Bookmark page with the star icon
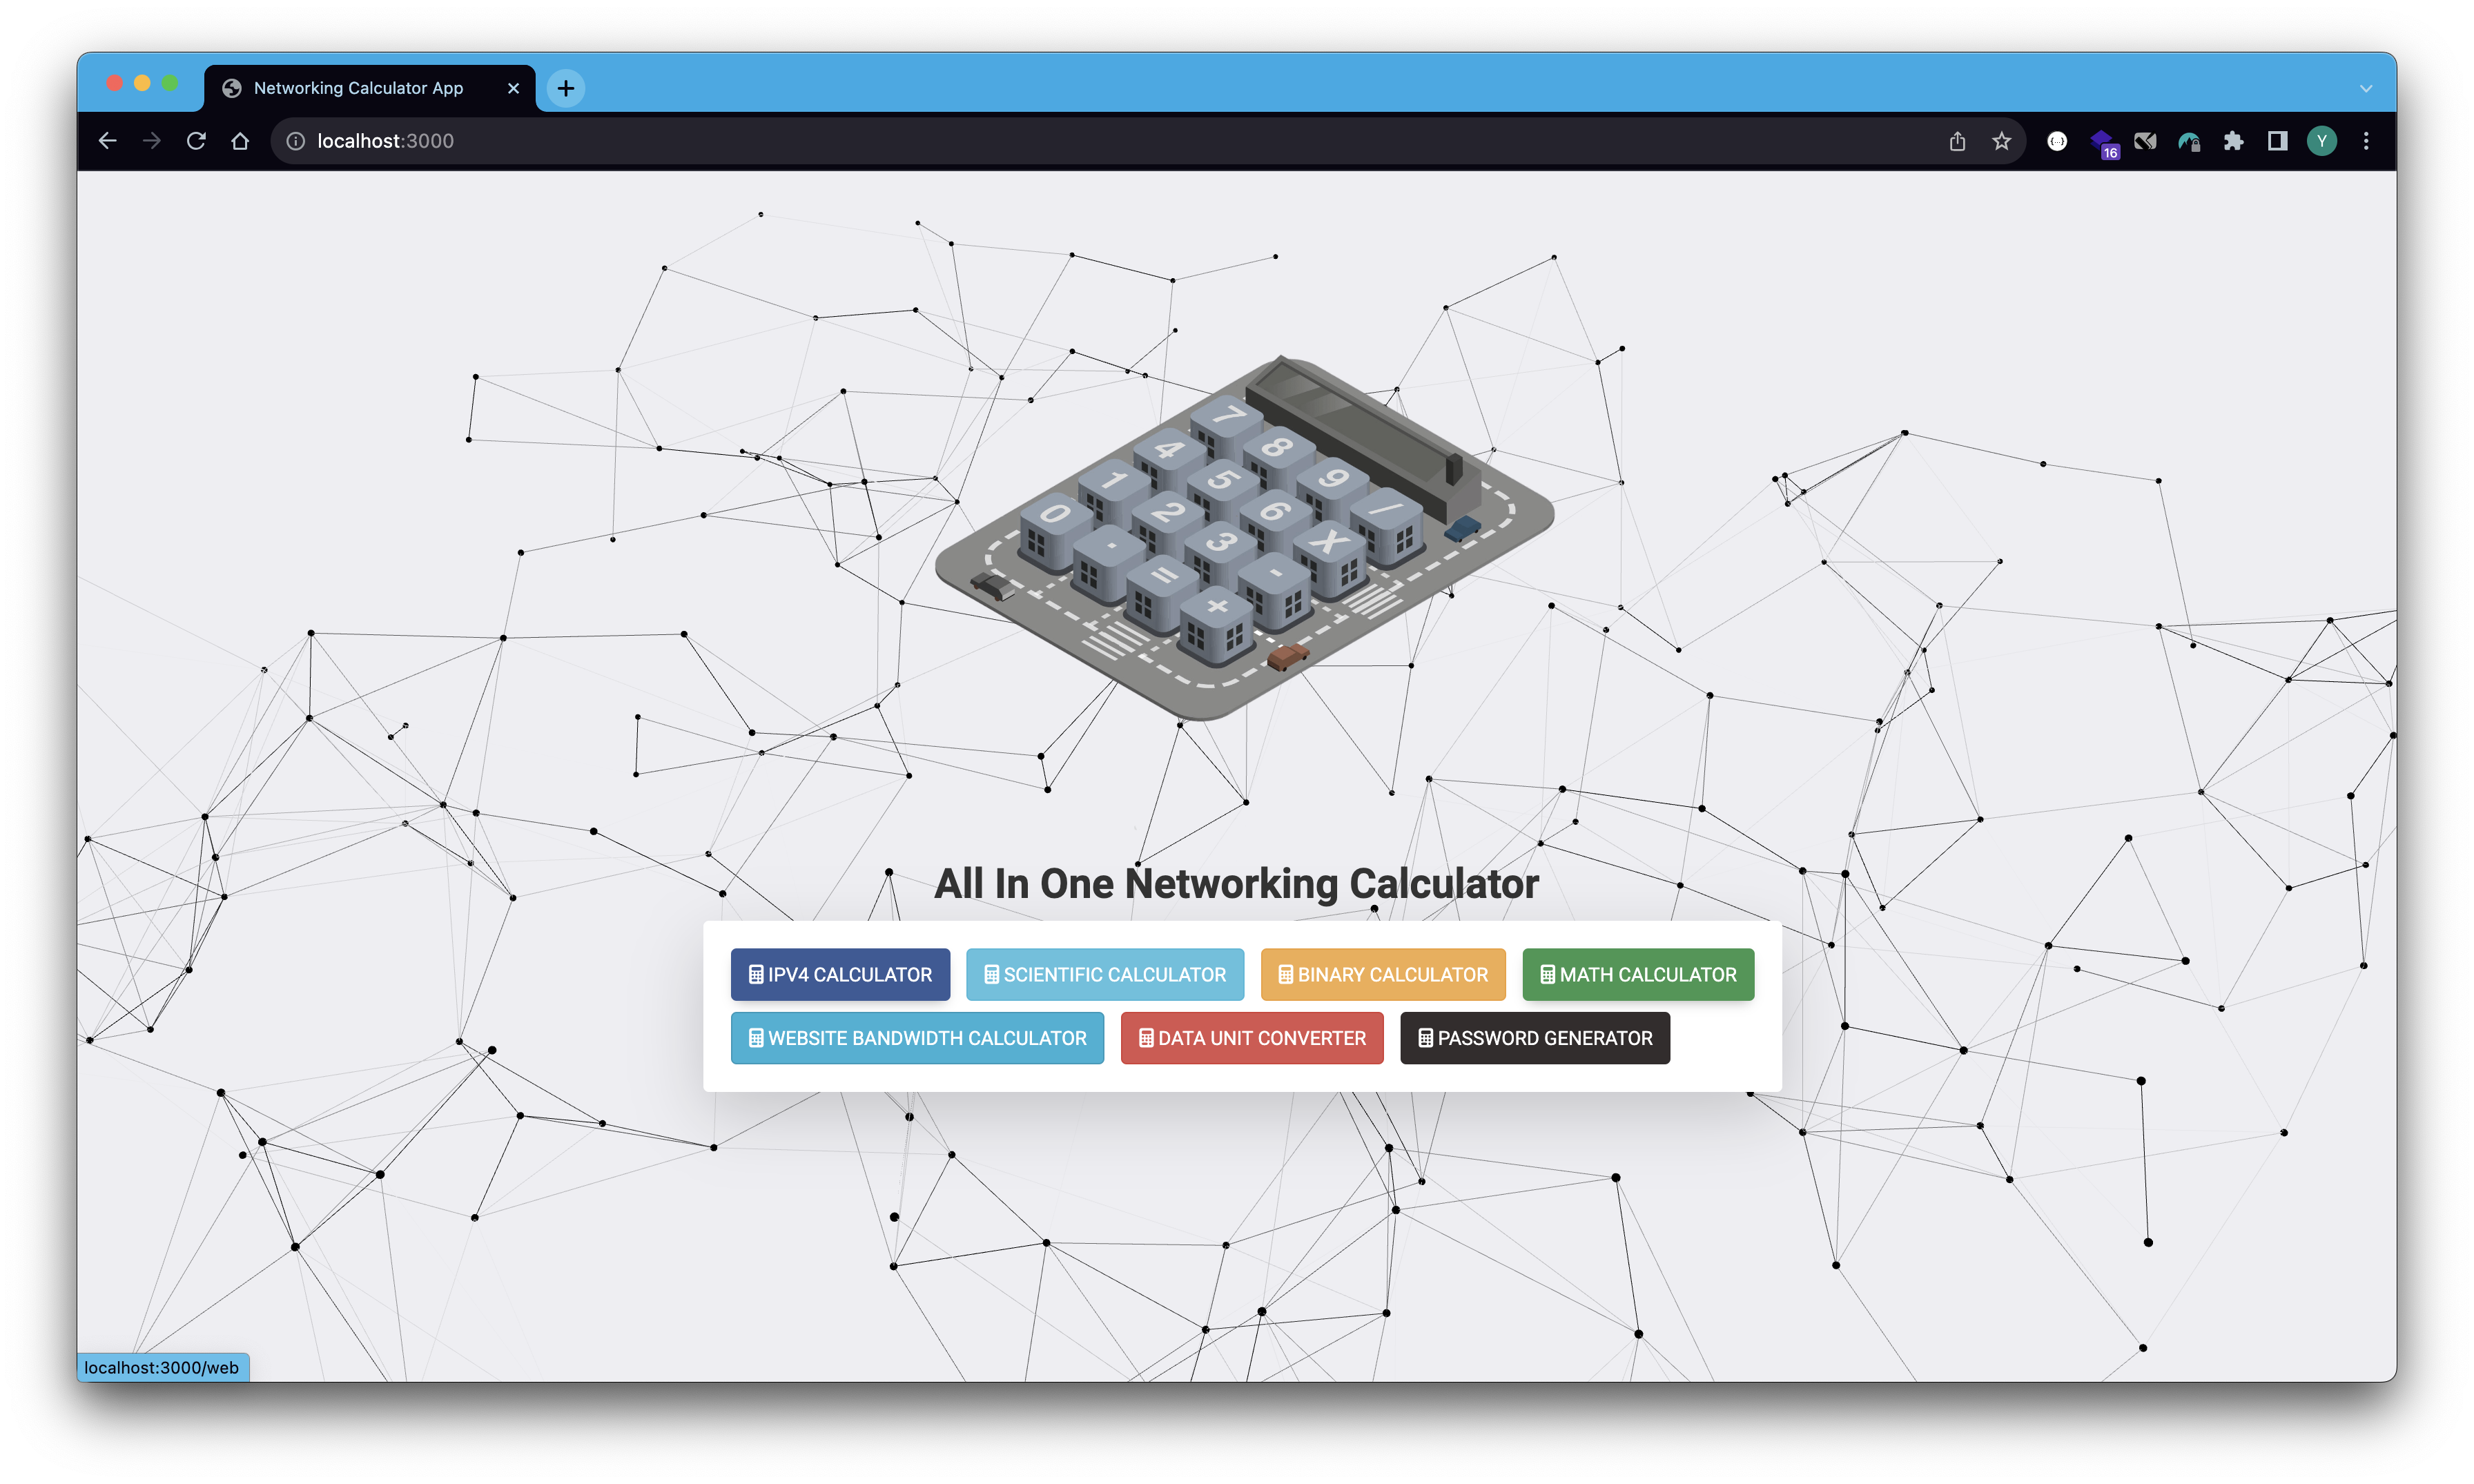The image size is (2474, 1484). (x=2001, y=141)
